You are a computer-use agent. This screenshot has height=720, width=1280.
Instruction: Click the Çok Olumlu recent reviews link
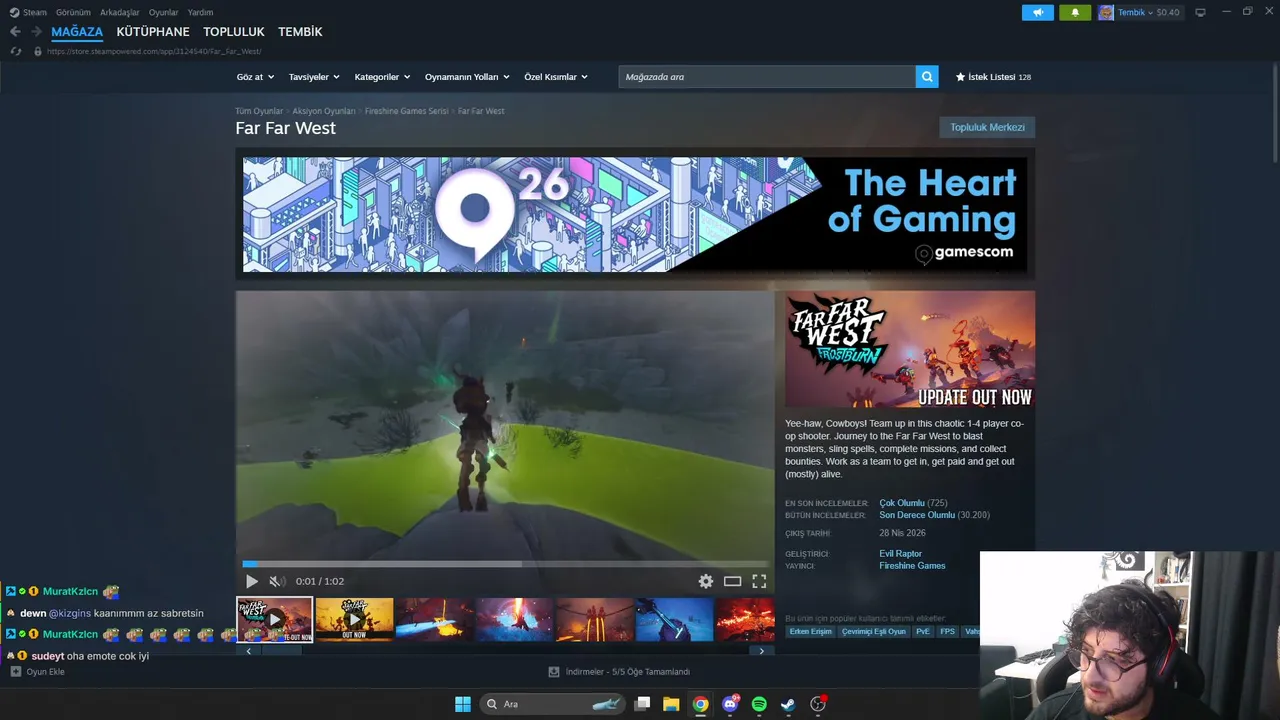(x=902, y=503)
